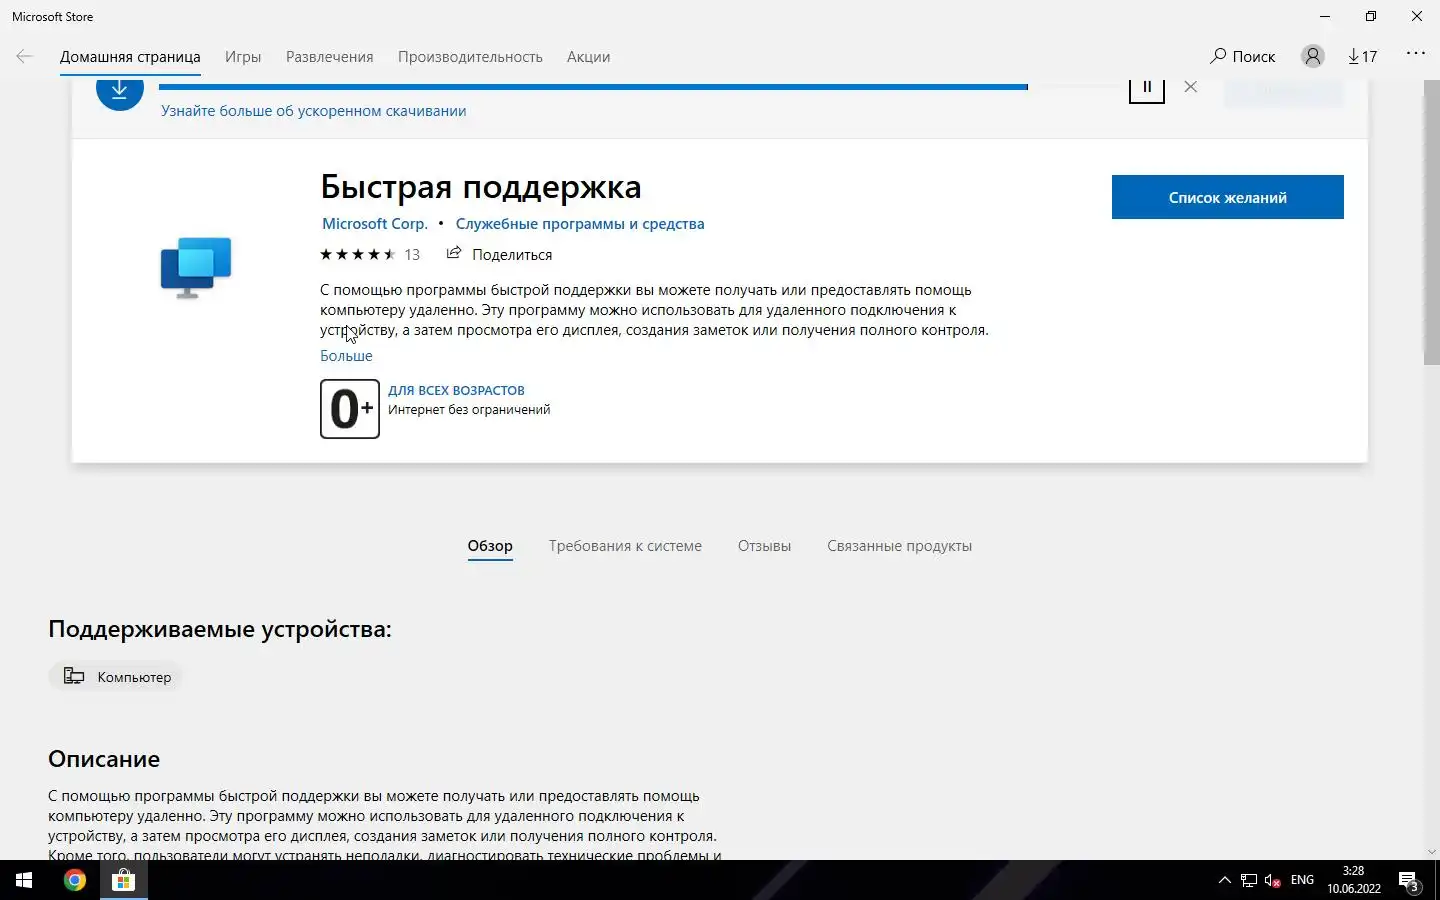Click the Компьютер device chip
This screenshot has height=900, width=1440.
coord(116,677)
